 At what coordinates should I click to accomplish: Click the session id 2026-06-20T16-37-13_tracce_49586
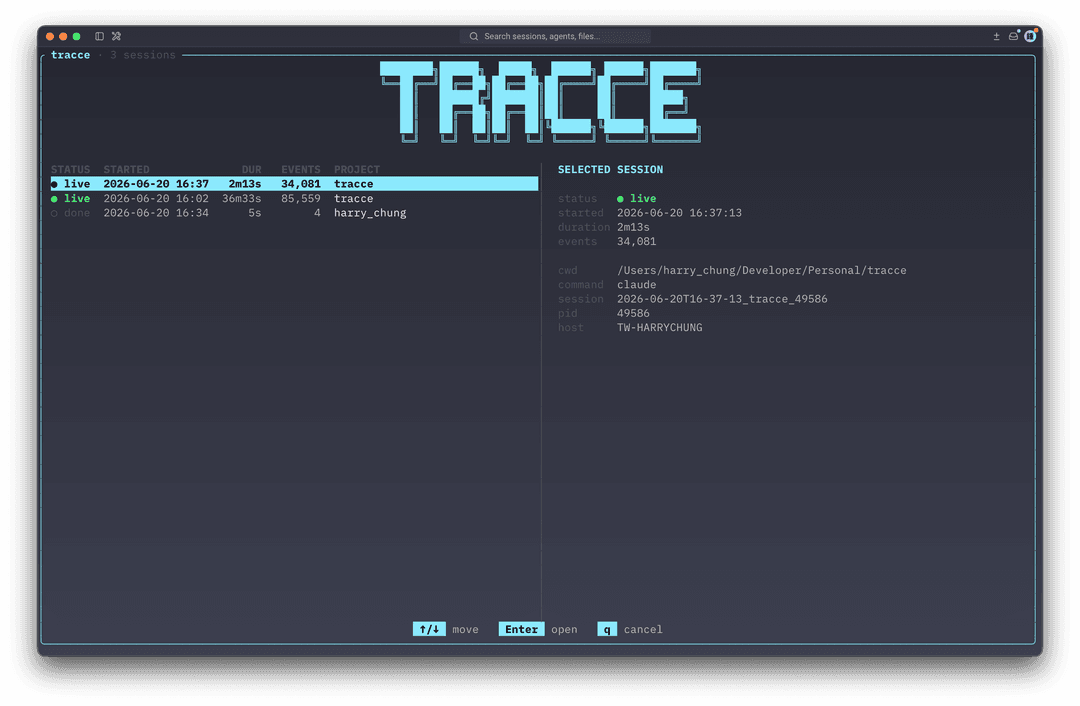(x=722, y=299)
